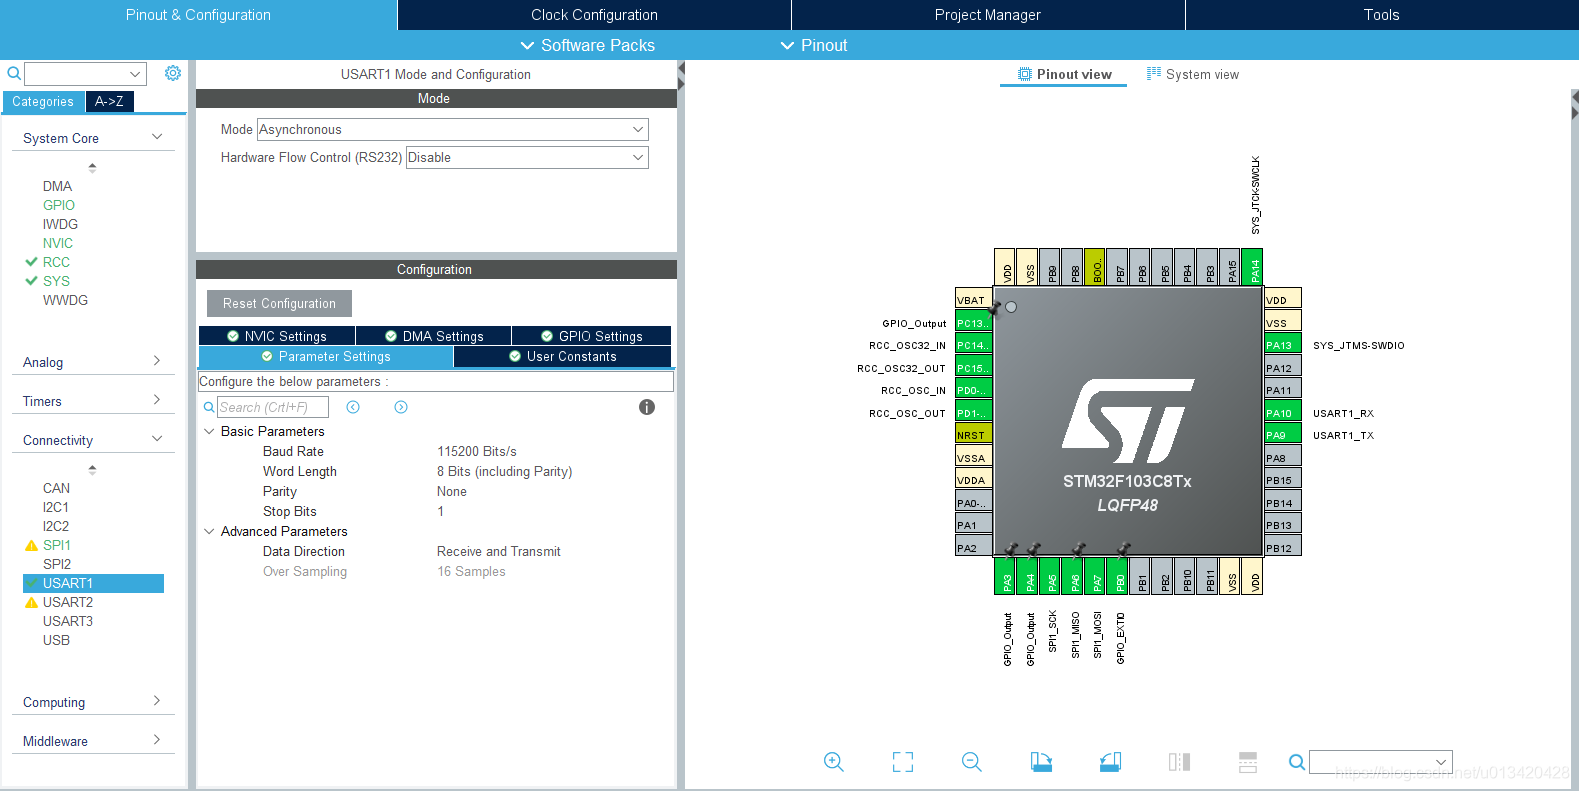Click the info icon in parameter settings
This screenshot has height=791, width=1579.
[x=647, y=407]
